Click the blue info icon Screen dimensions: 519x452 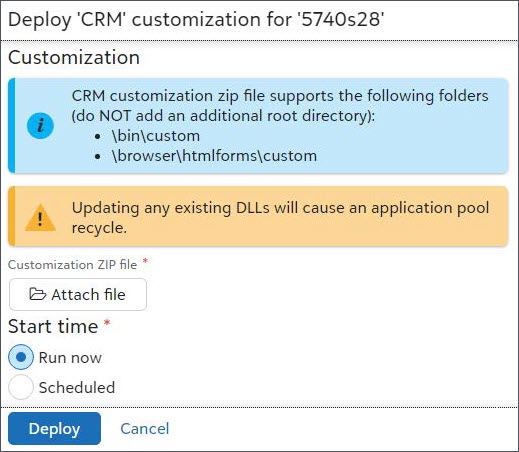click(40, 126)
